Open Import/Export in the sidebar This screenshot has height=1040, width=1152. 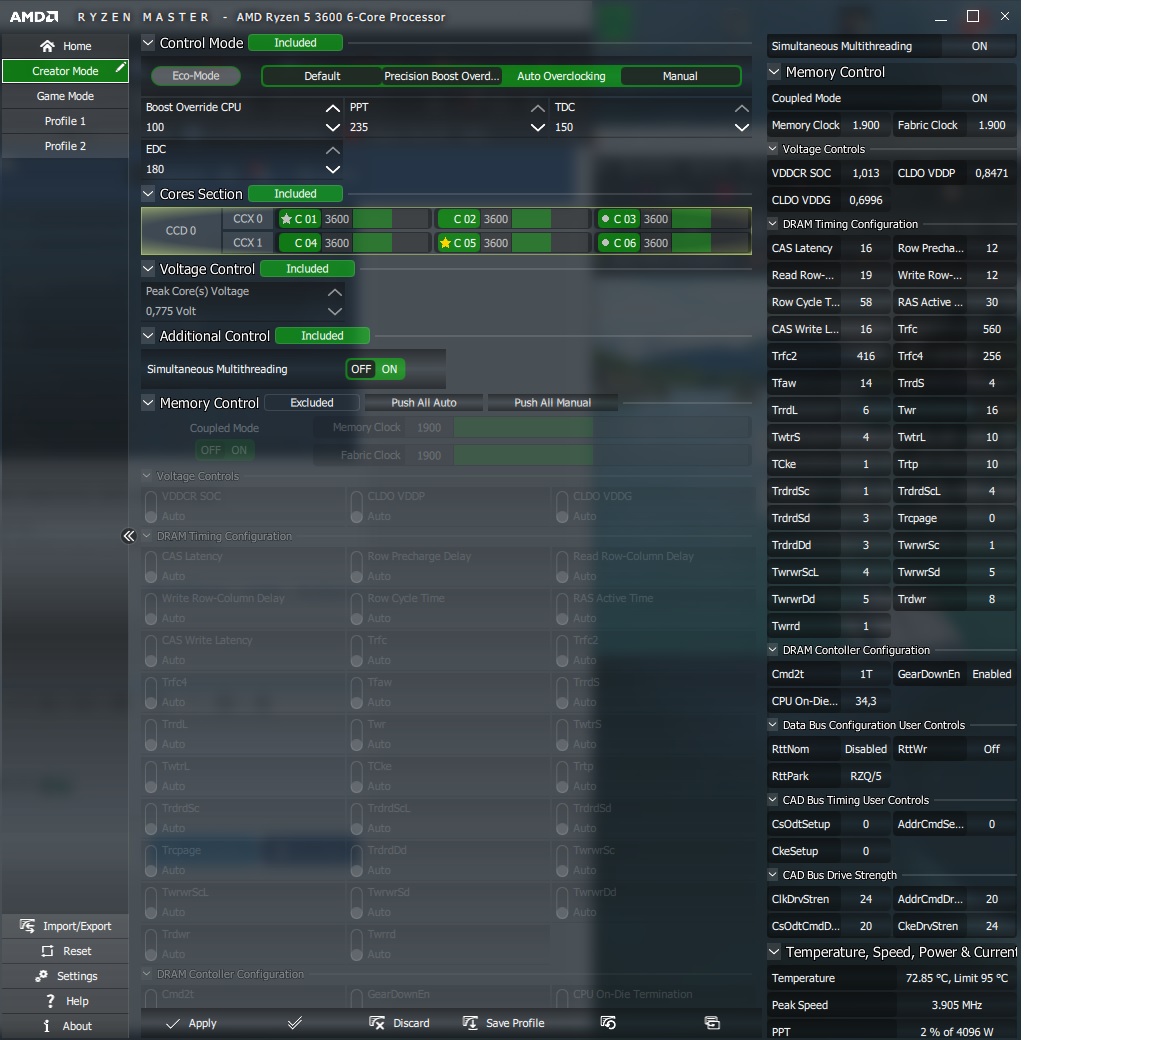tap(65, 925)
